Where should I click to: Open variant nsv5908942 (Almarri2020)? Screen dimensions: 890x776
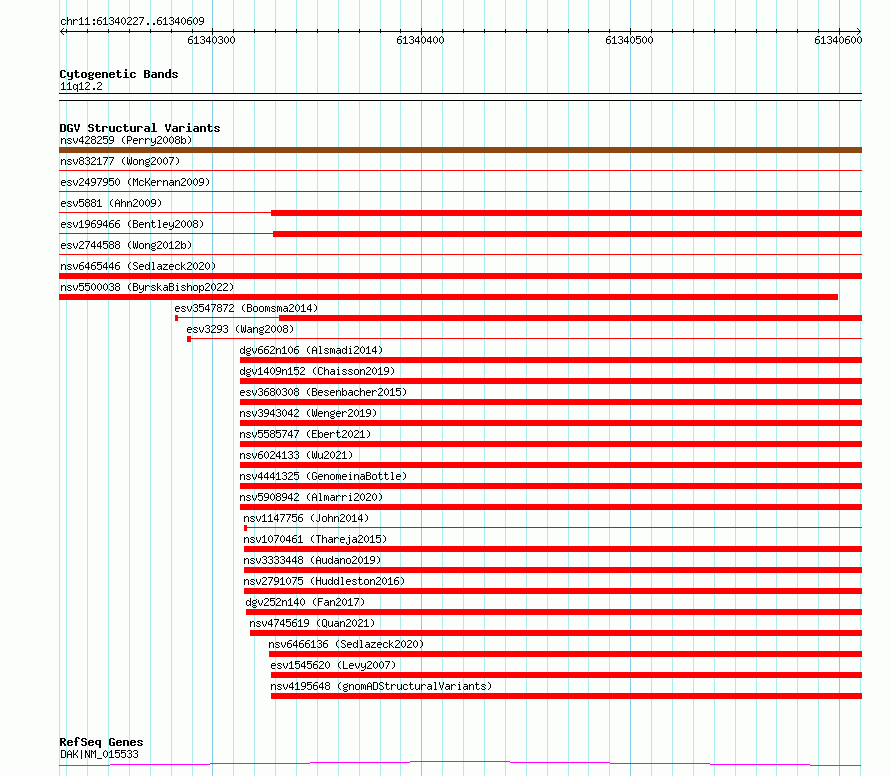311,497
